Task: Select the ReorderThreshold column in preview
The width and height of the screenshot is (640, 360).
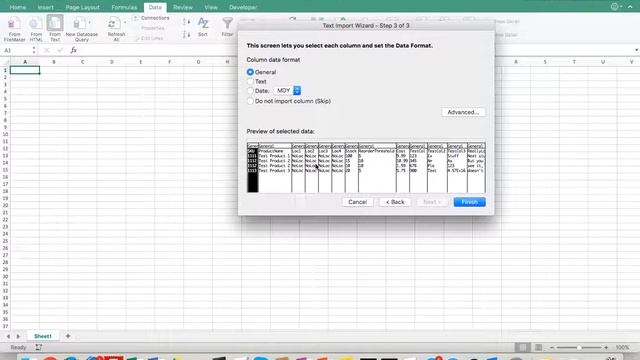Action: (x=377, y=167)
